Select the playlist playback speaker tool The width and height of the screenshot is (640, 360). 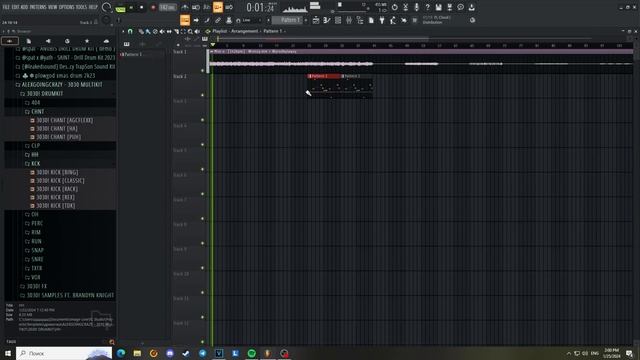(x=197, y=31)
